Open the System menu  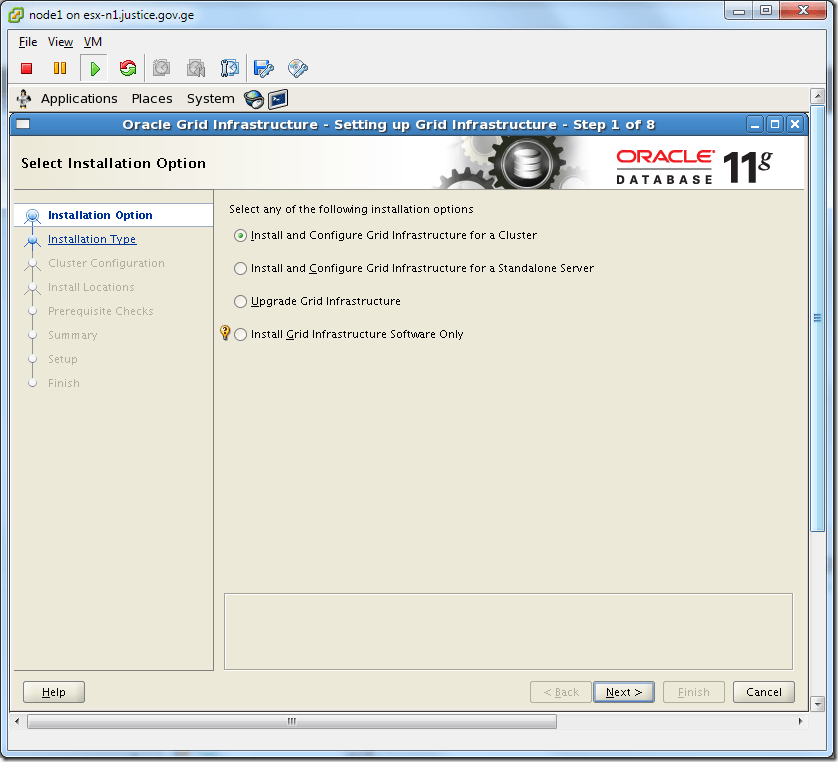(x=210, y=98)
